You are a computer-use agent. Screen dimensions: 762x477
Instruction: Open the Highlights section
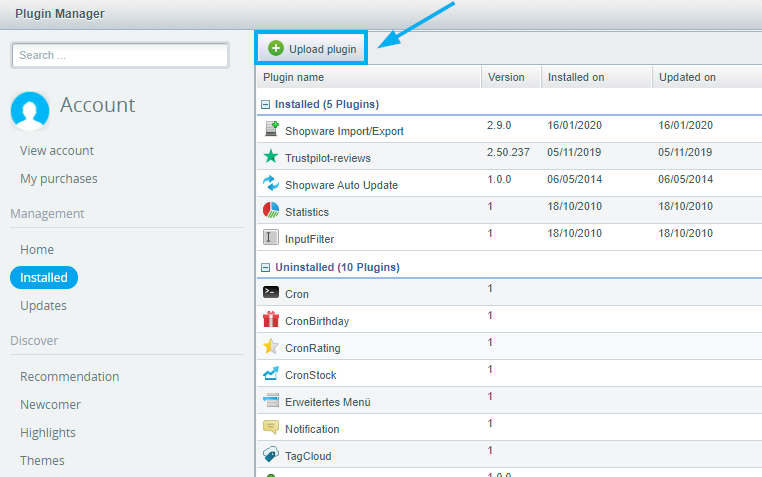point(48,433)
